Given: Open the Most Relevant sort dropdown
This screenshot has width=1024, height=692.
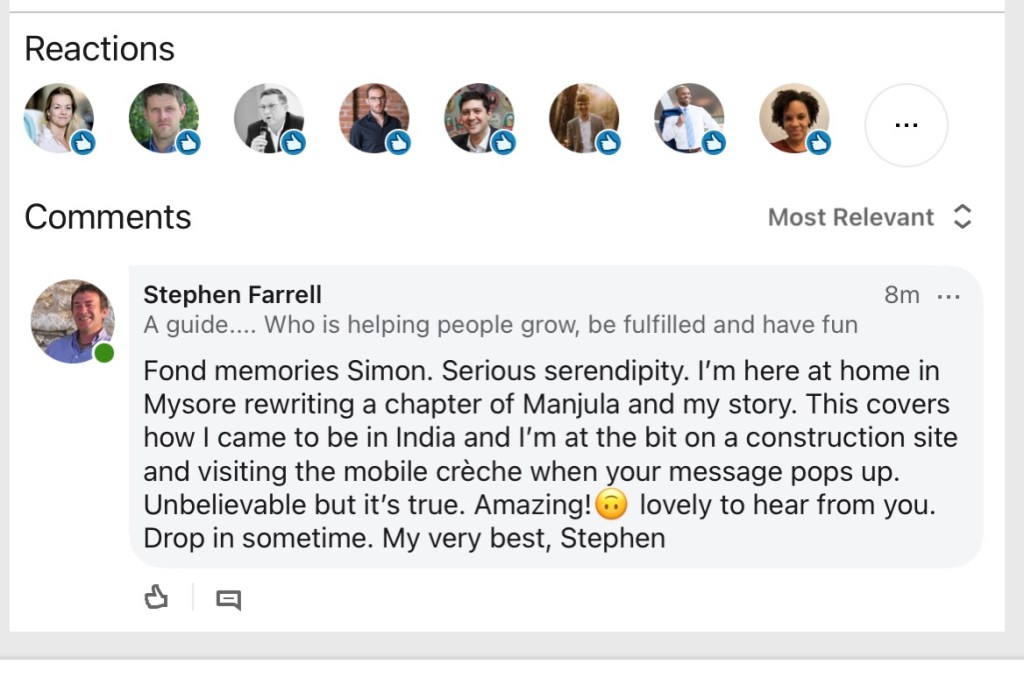Looking at the screenshot, I should [851, 217].
